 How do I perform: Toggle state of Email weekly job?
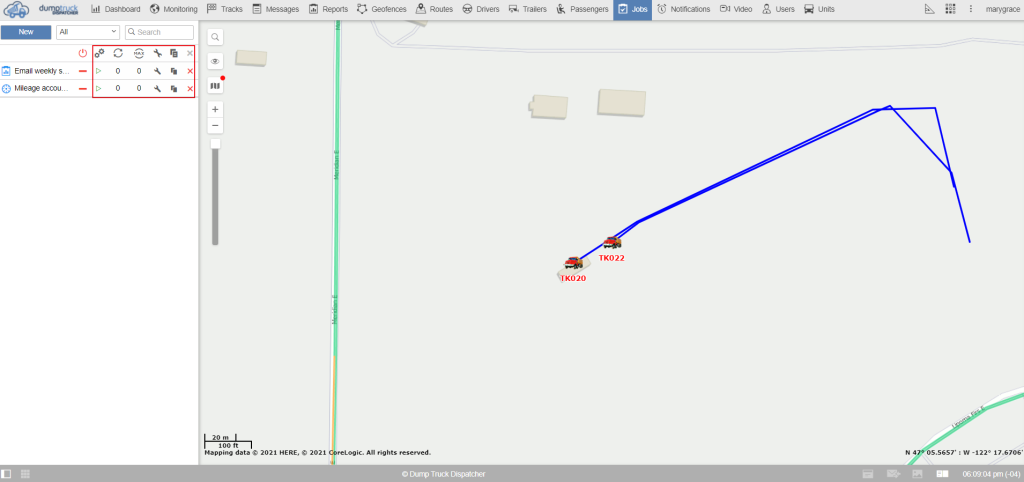(83, 71)
